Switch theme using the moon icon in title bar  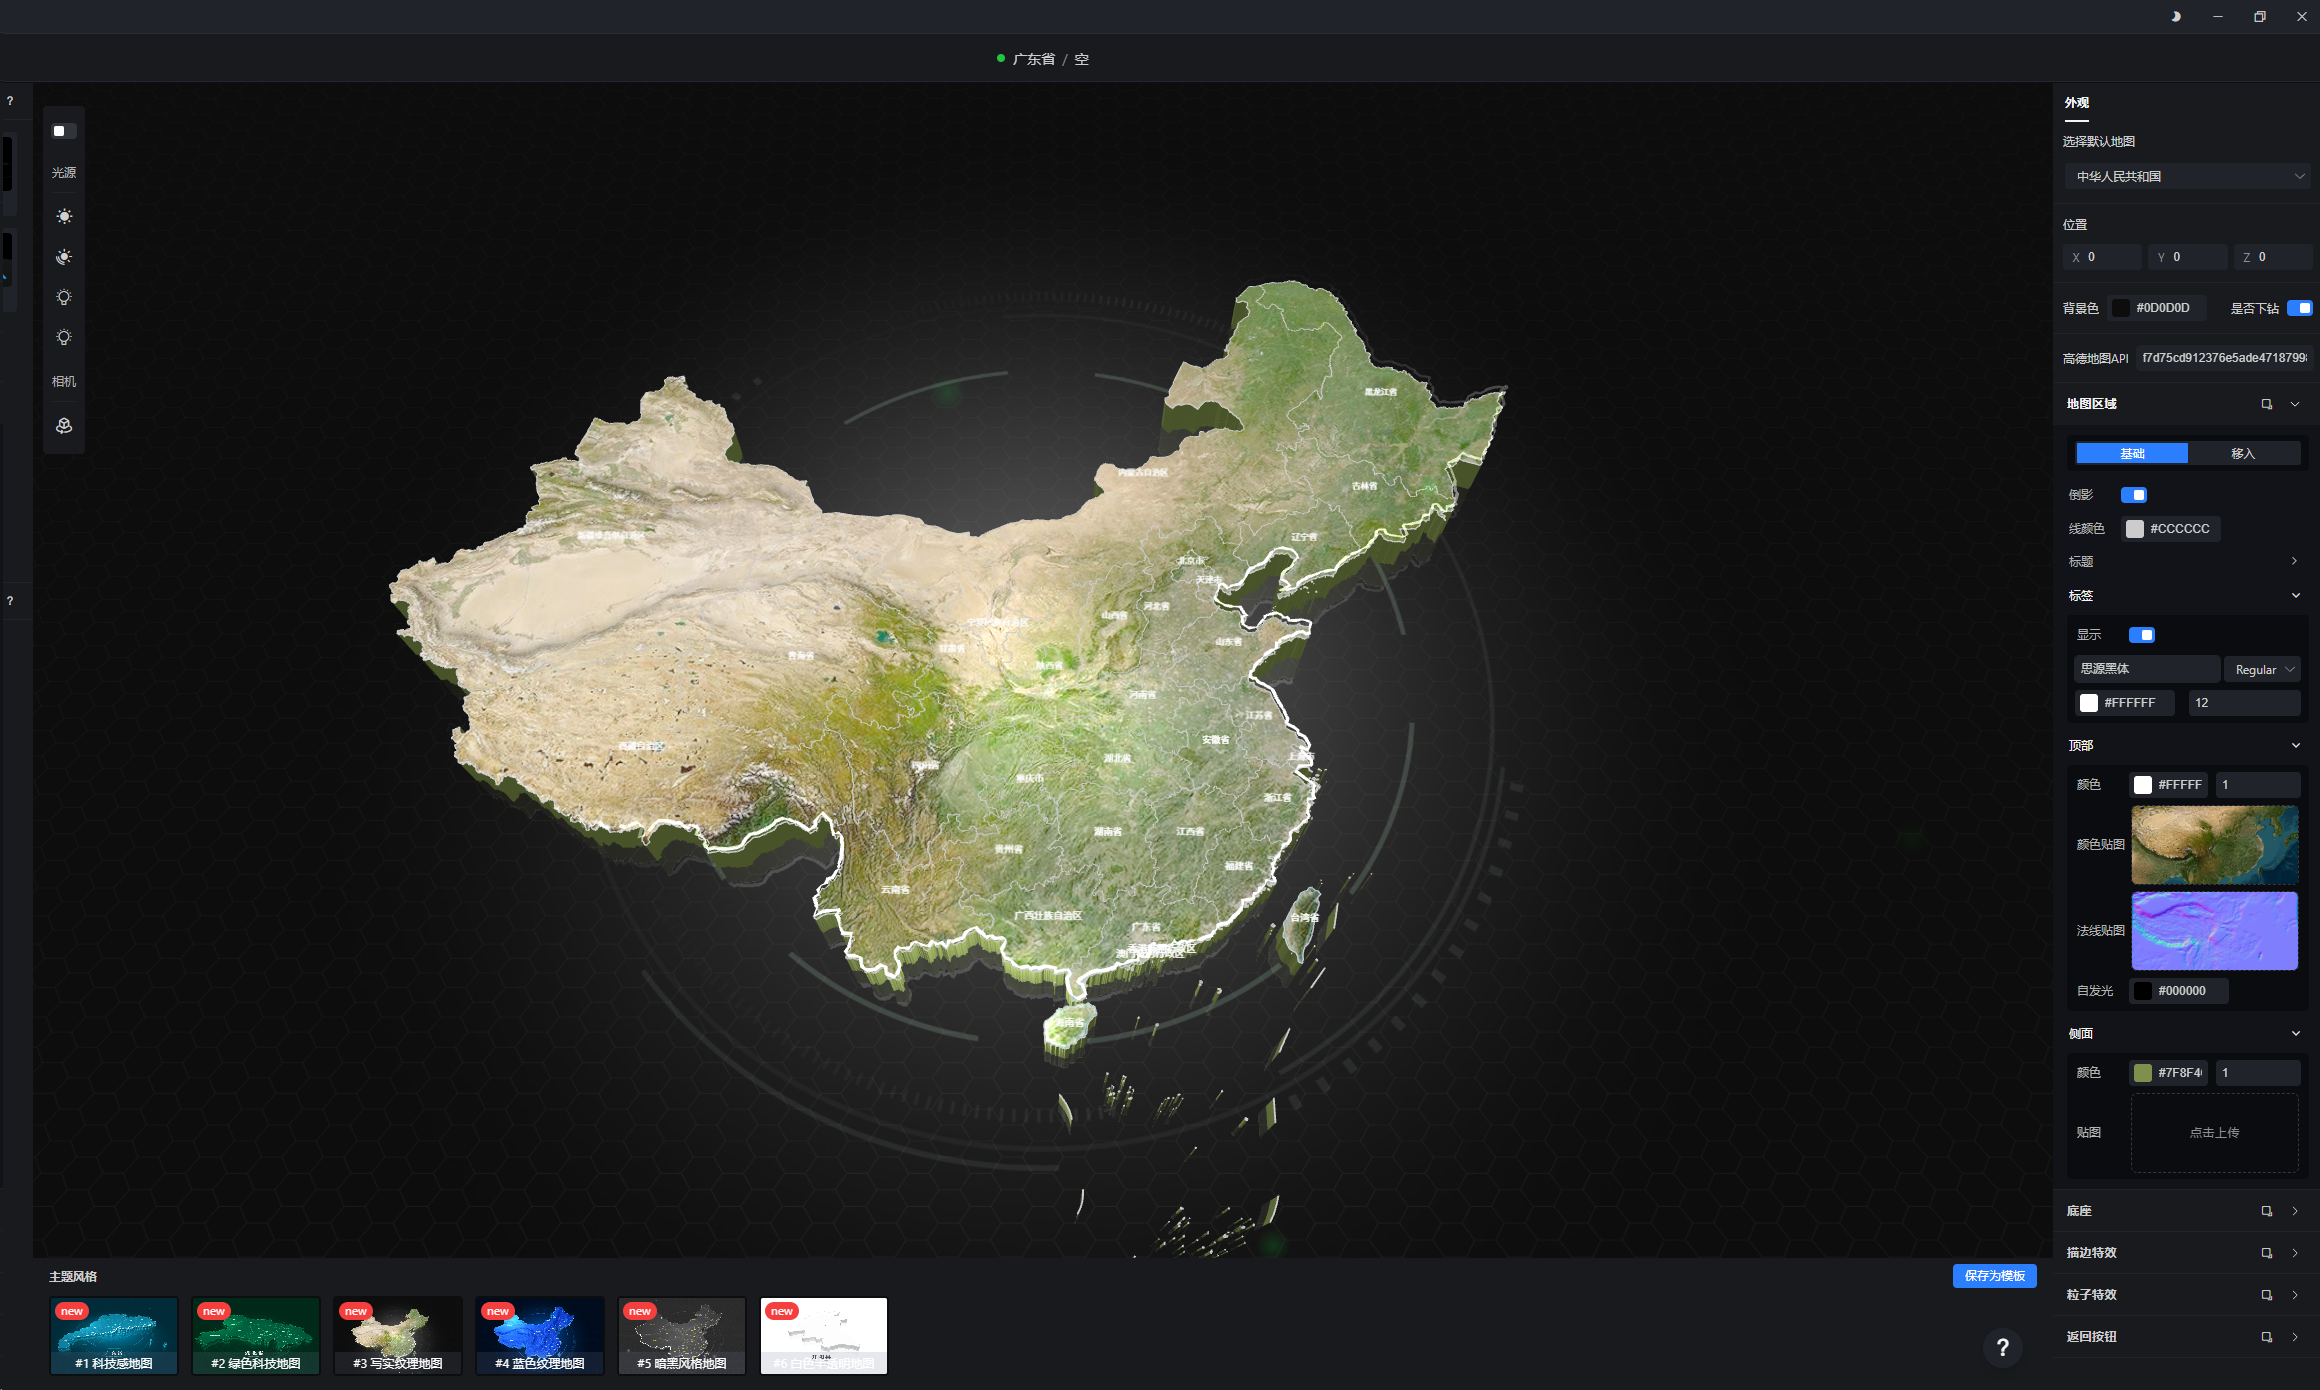pyautogui.click(x=2175, y=16)
